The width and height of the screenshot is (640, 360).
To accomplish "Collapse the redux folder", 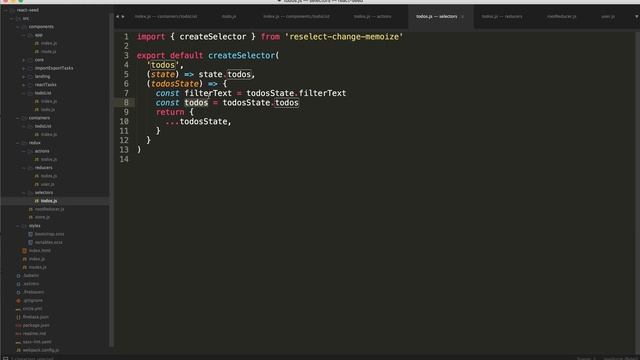I will pos(18,143).
